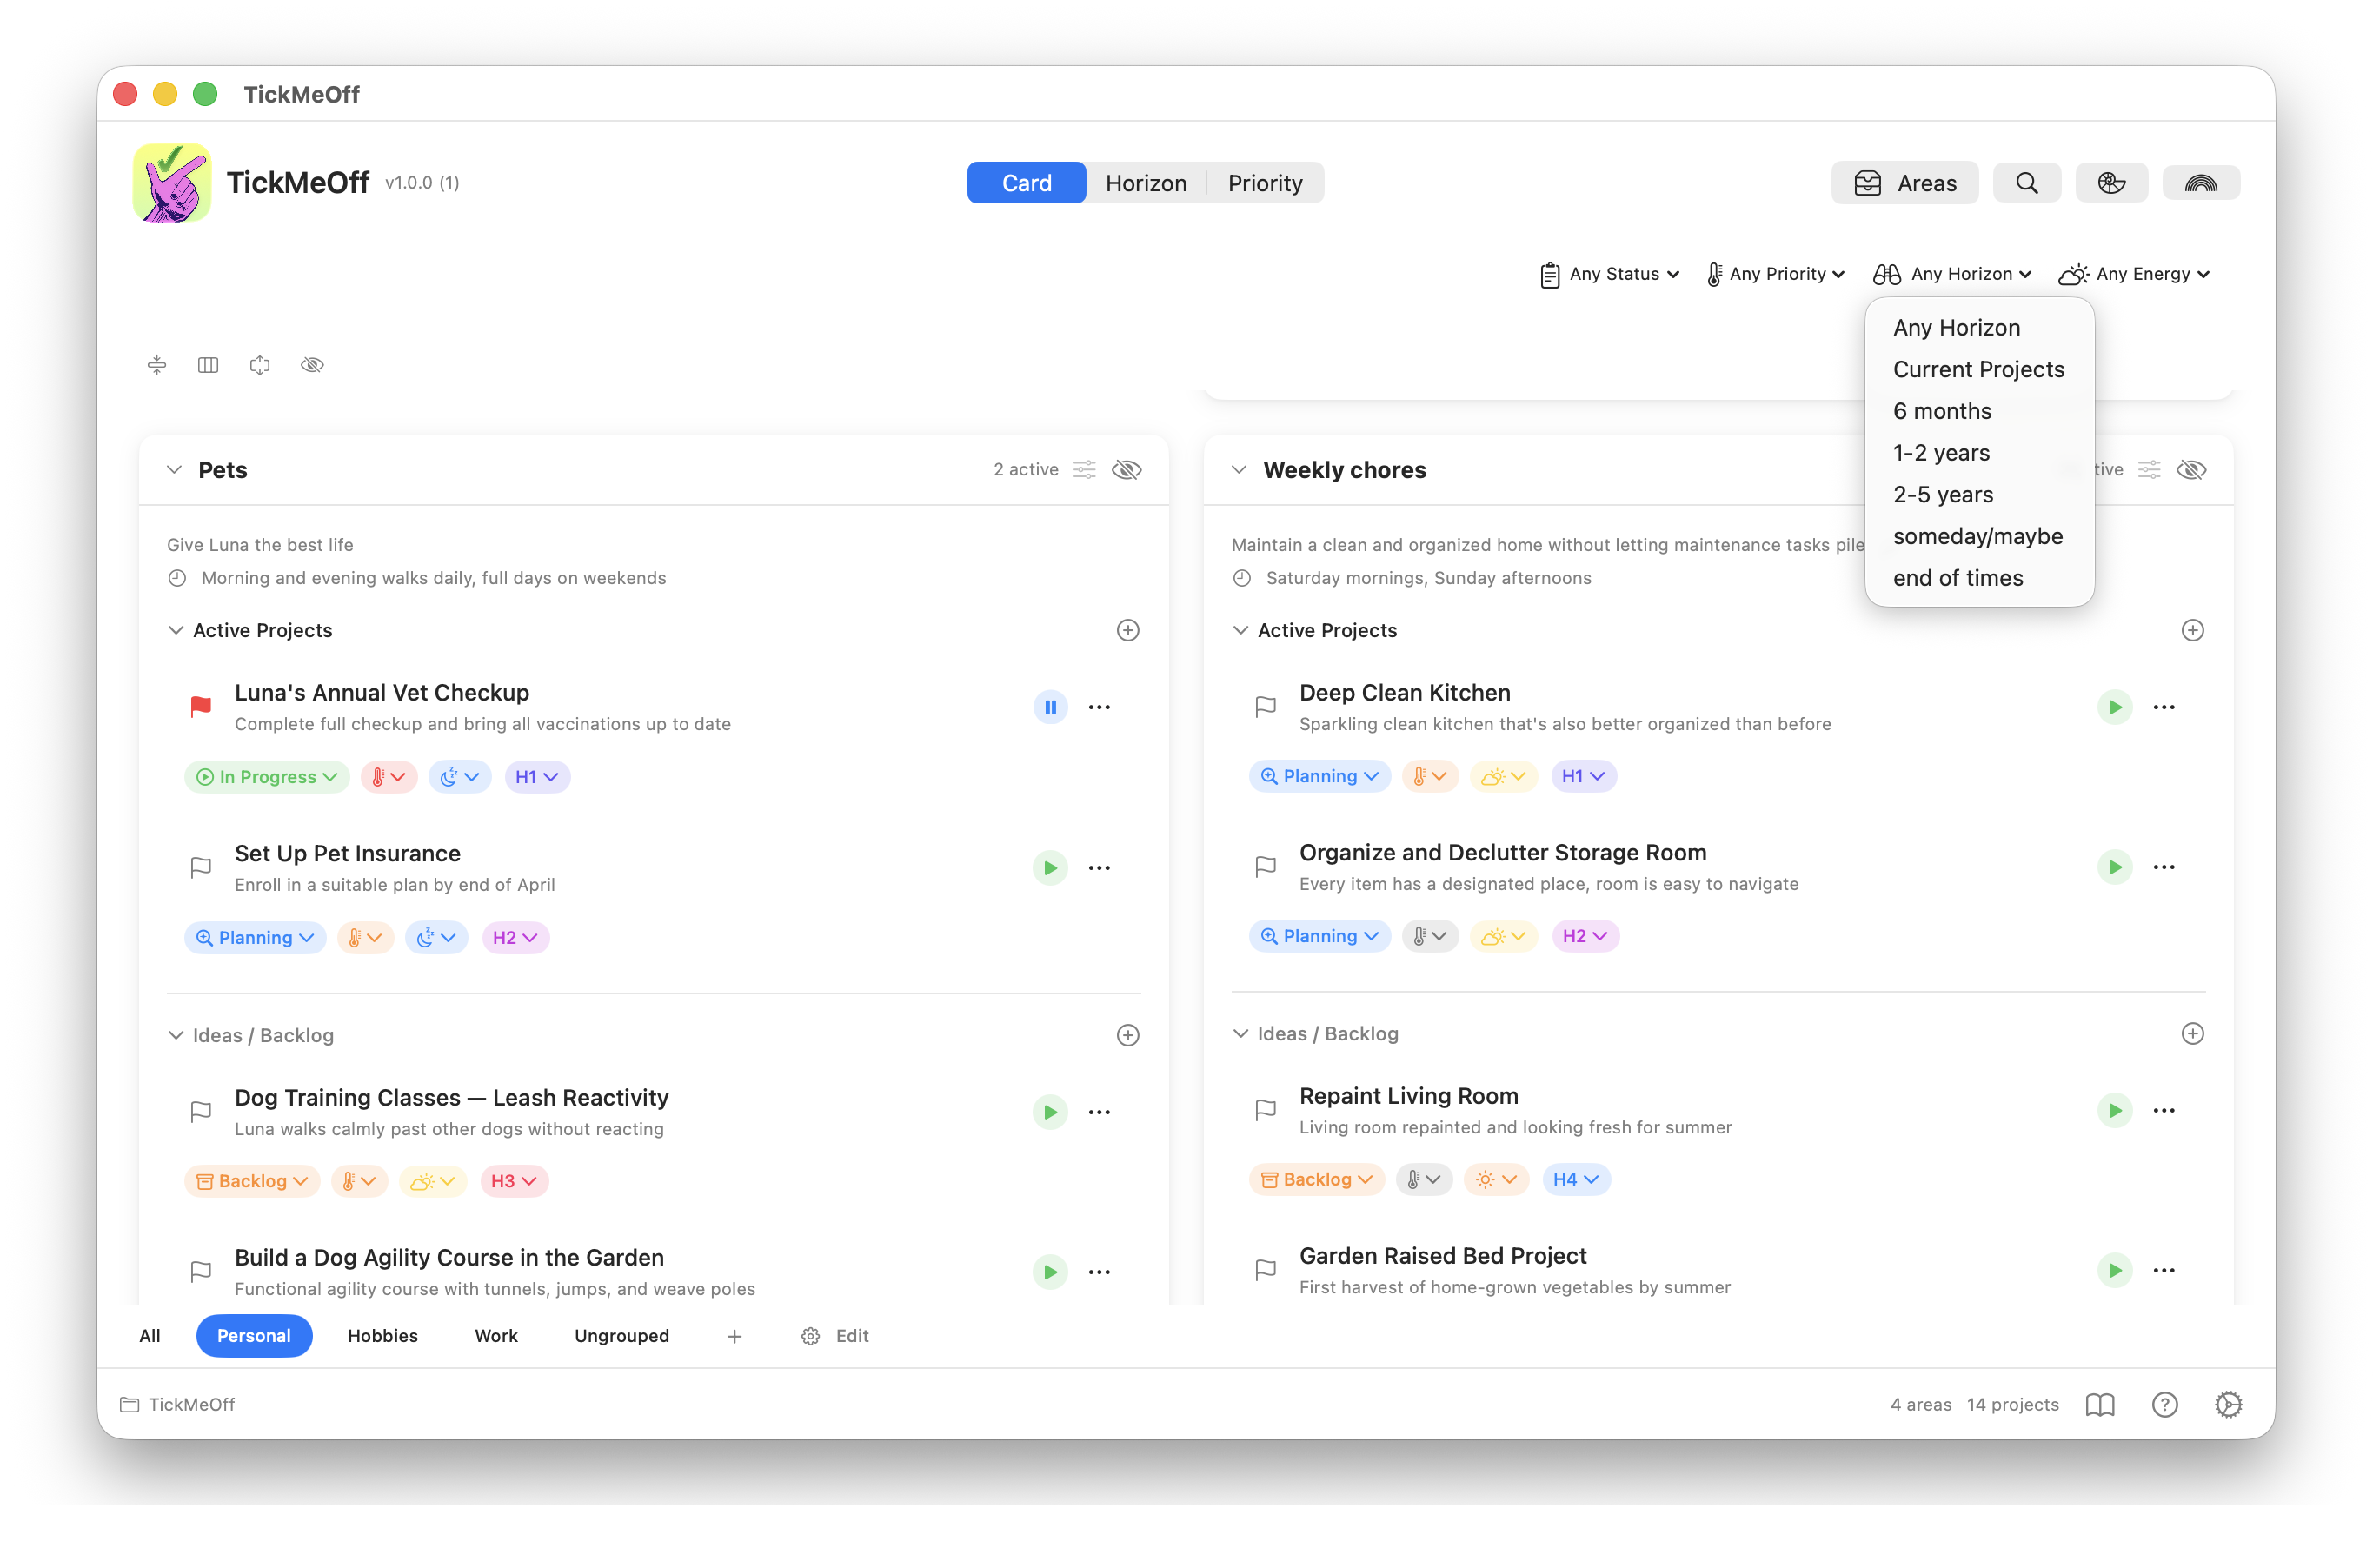Switch to the Hobbies tab

[x=382, y=1336]
